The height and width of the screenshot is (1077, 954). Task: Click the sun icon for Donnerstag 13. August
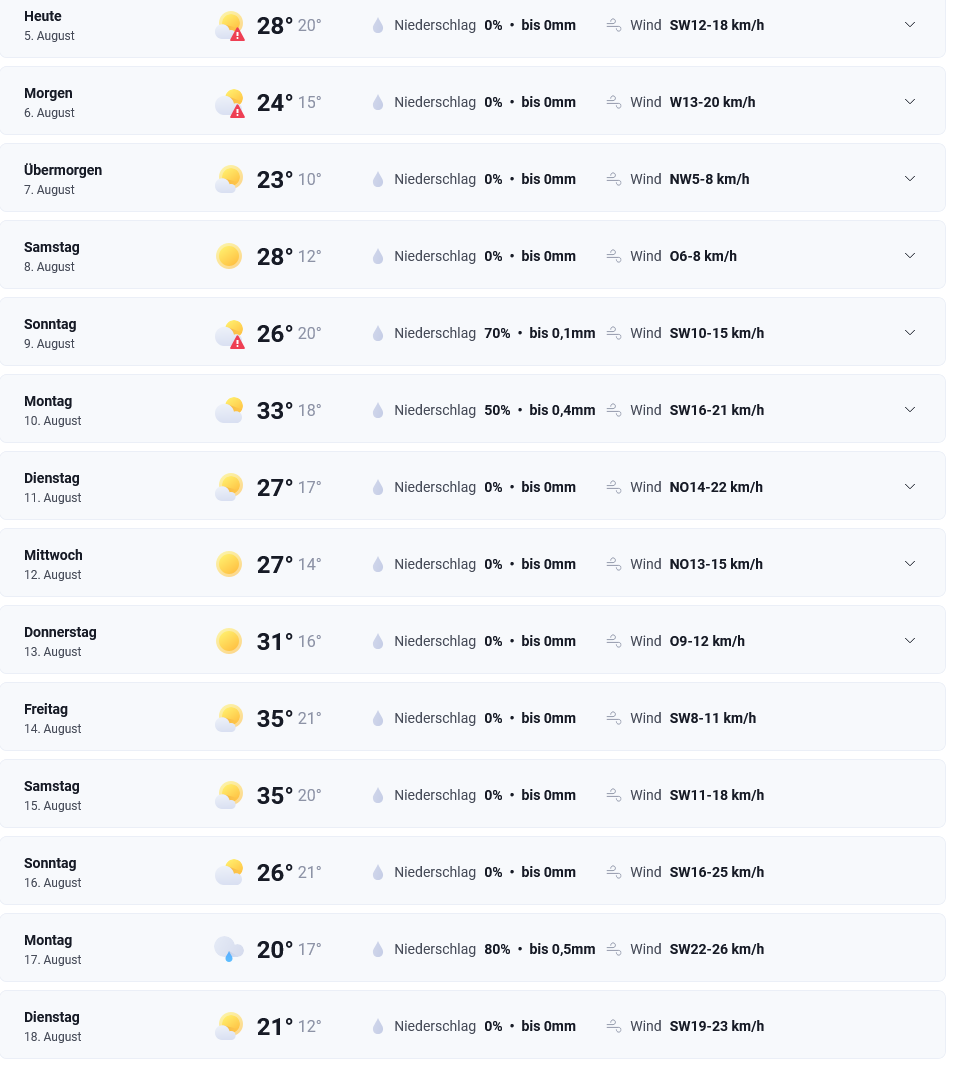click(x=229, y=642)
